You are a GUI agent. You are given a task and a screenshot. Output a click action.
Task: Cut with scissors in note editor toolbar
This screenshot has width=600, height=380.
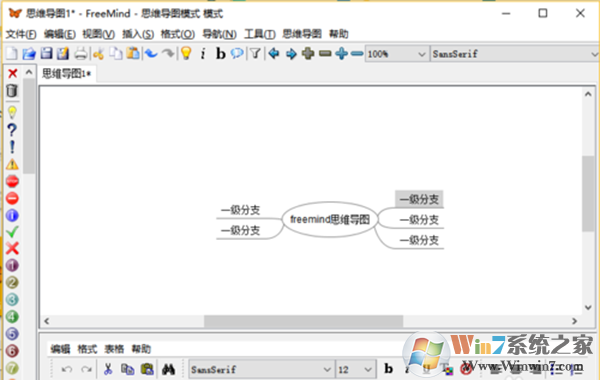point(108,369)
